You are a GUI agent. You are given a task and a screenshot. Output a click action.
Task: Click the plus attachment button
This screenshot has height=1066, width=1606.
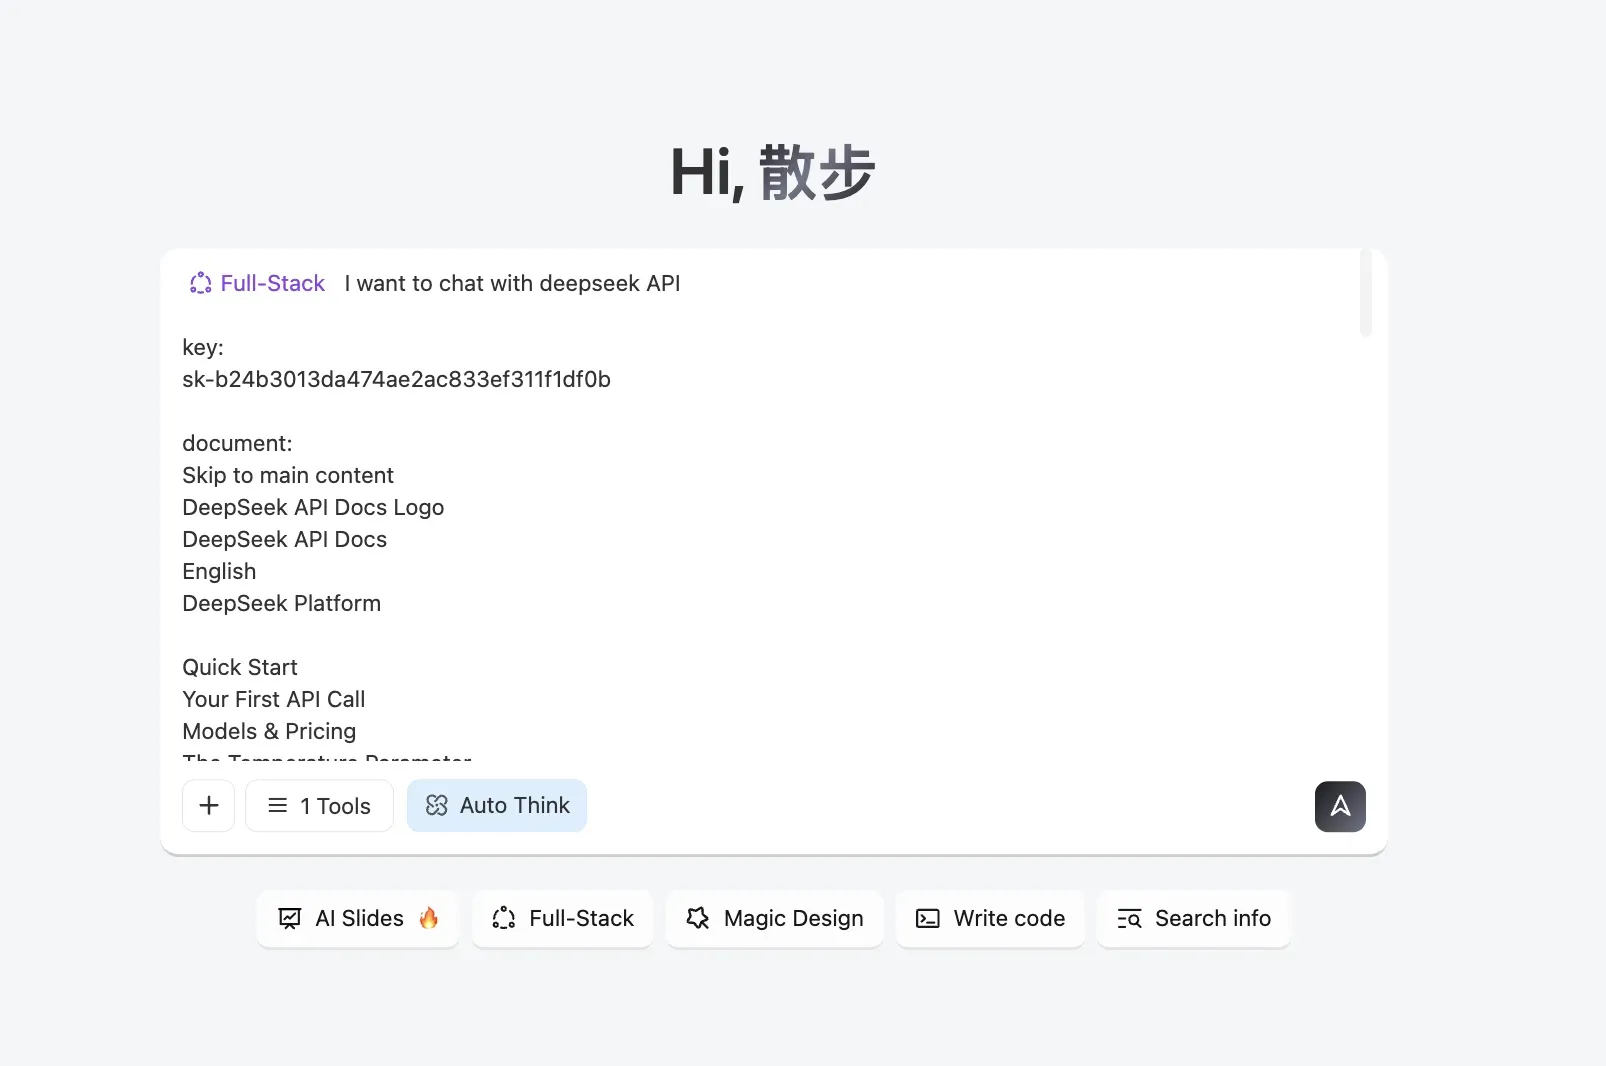pos(208,806)
